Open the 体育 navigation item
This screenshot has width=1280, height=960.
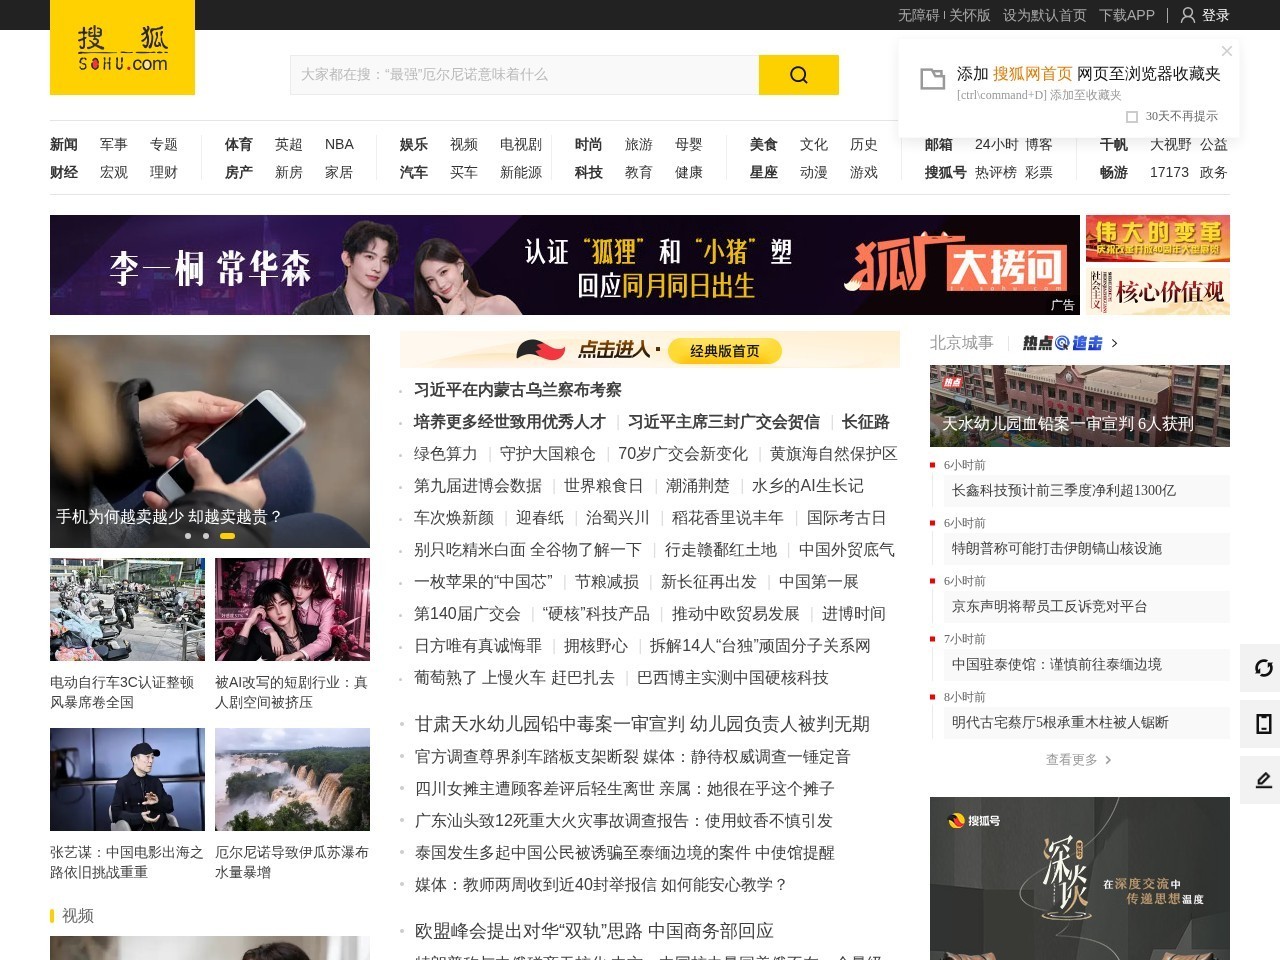[x=239, y=144]
